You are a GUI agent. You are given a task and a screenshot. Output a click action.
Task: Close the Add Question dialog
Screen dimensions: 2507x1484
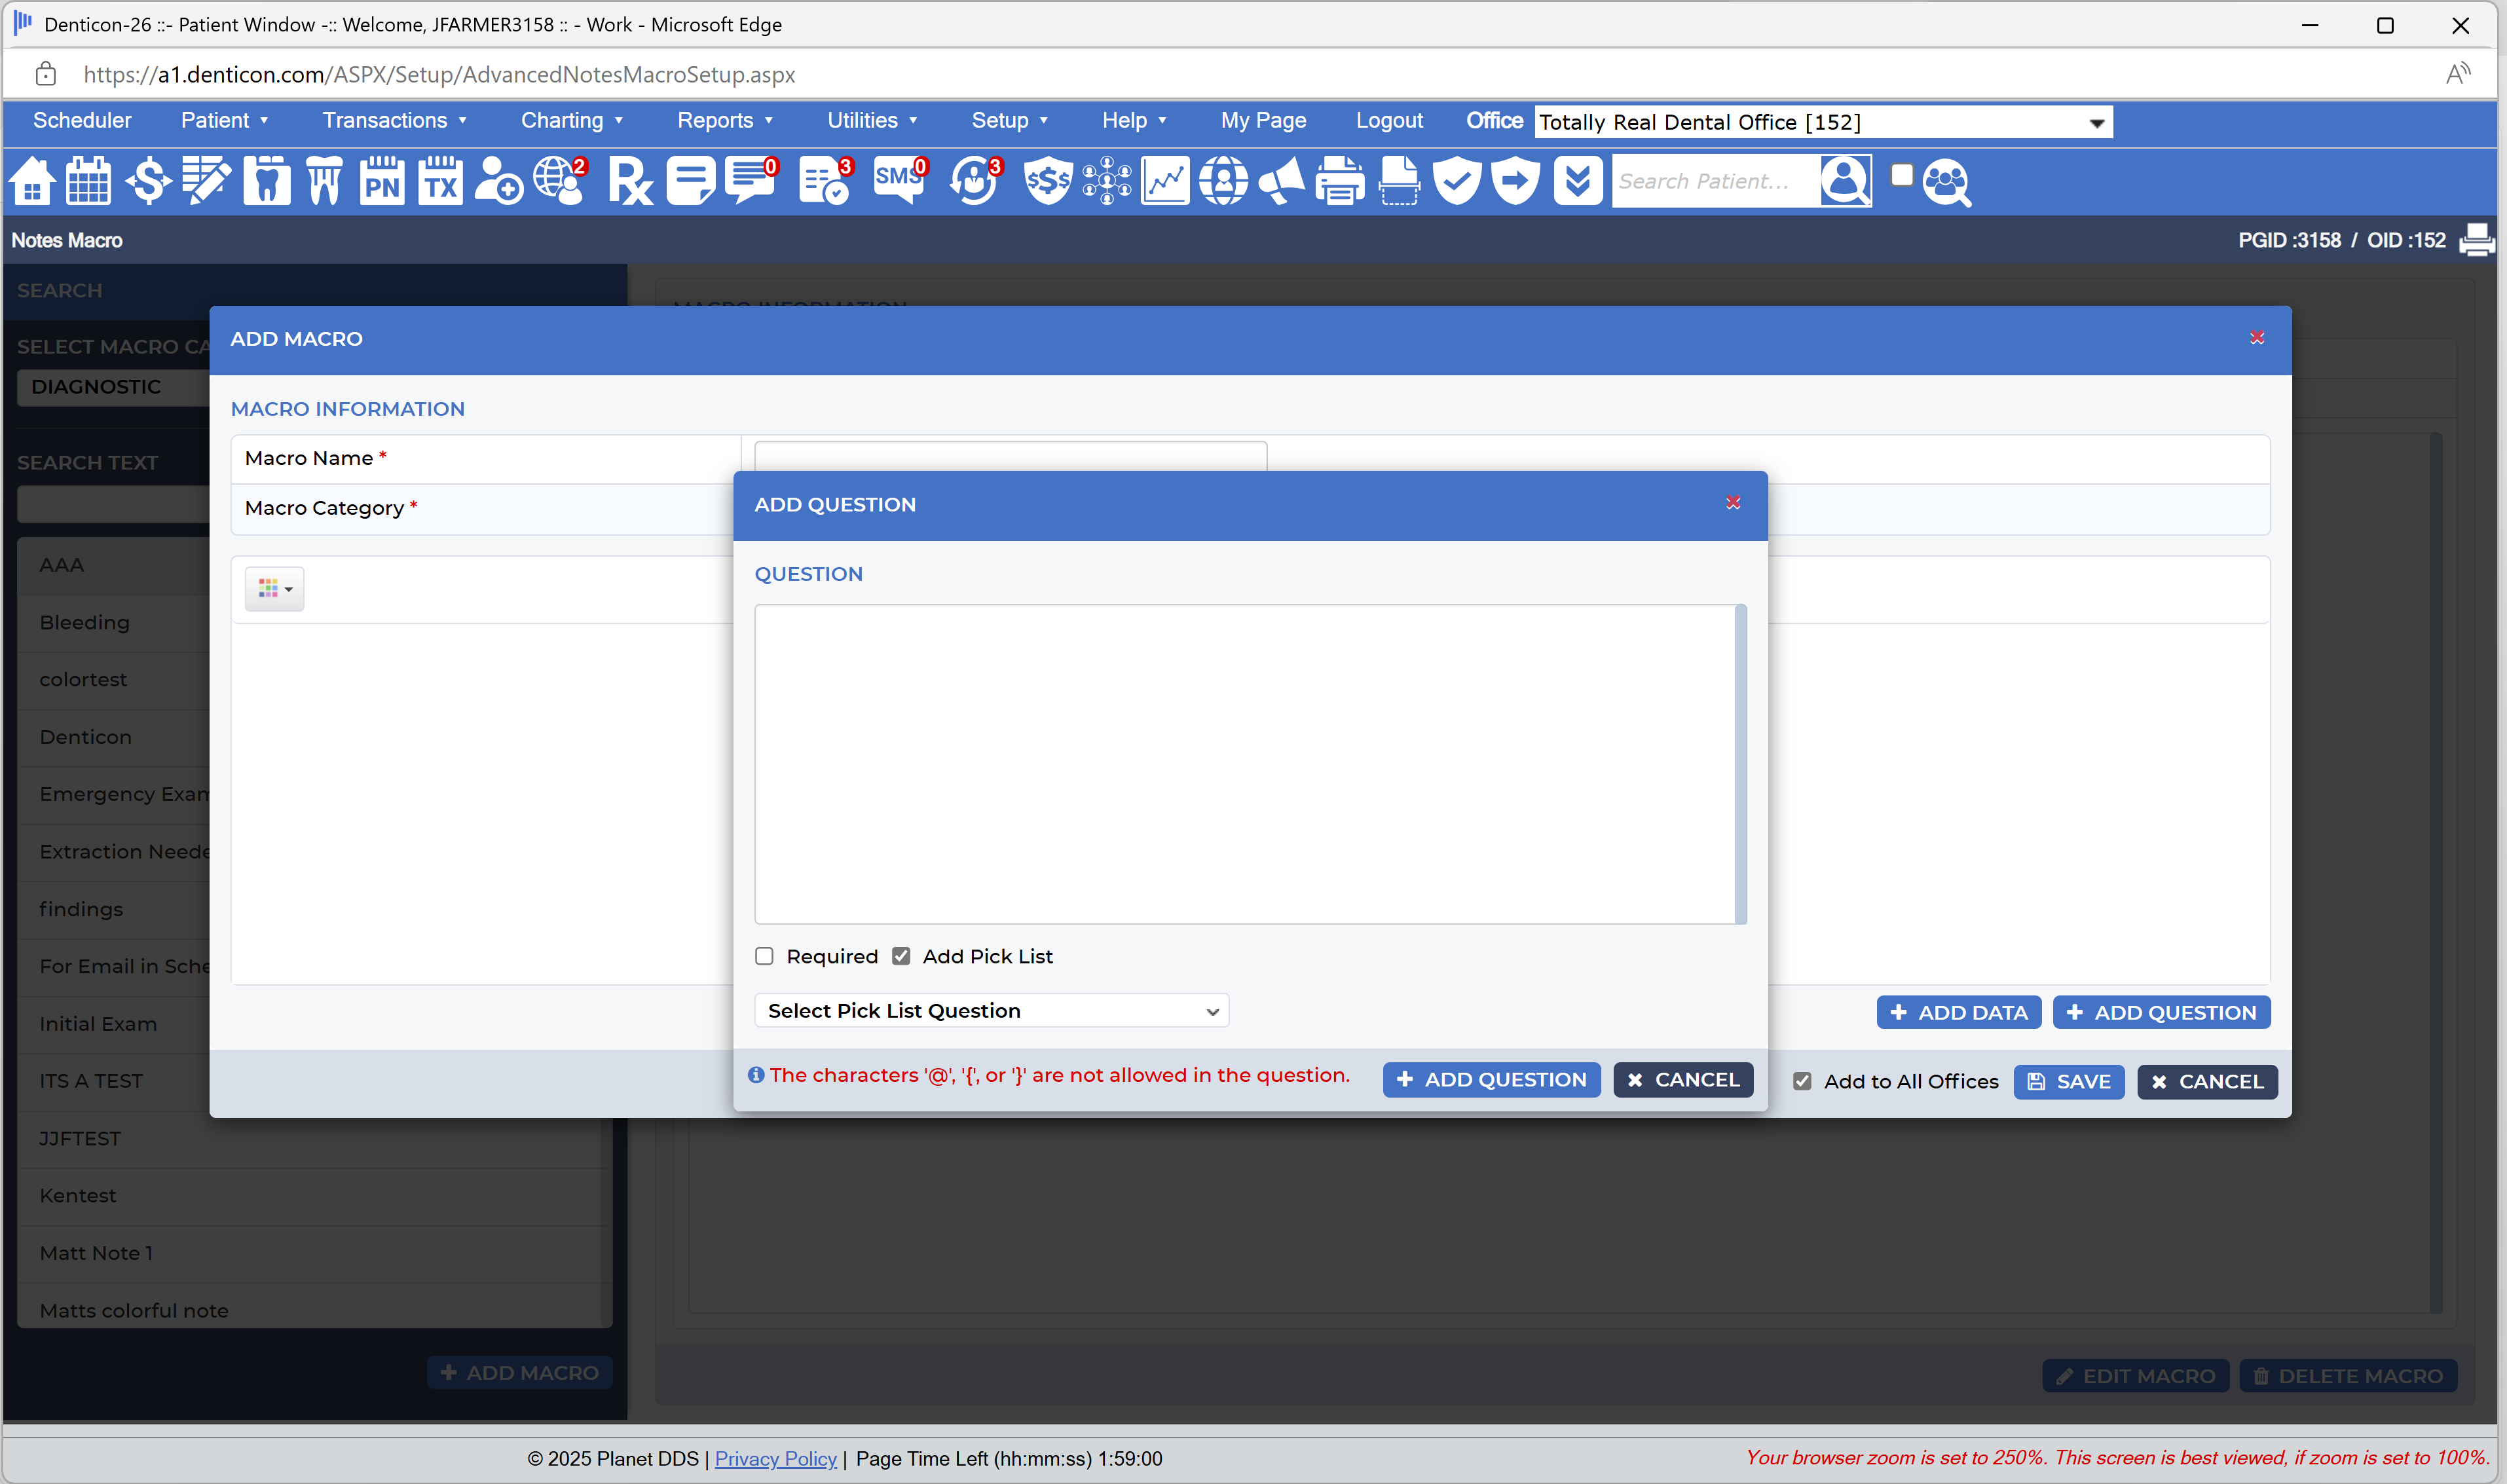click(1733, 503)
